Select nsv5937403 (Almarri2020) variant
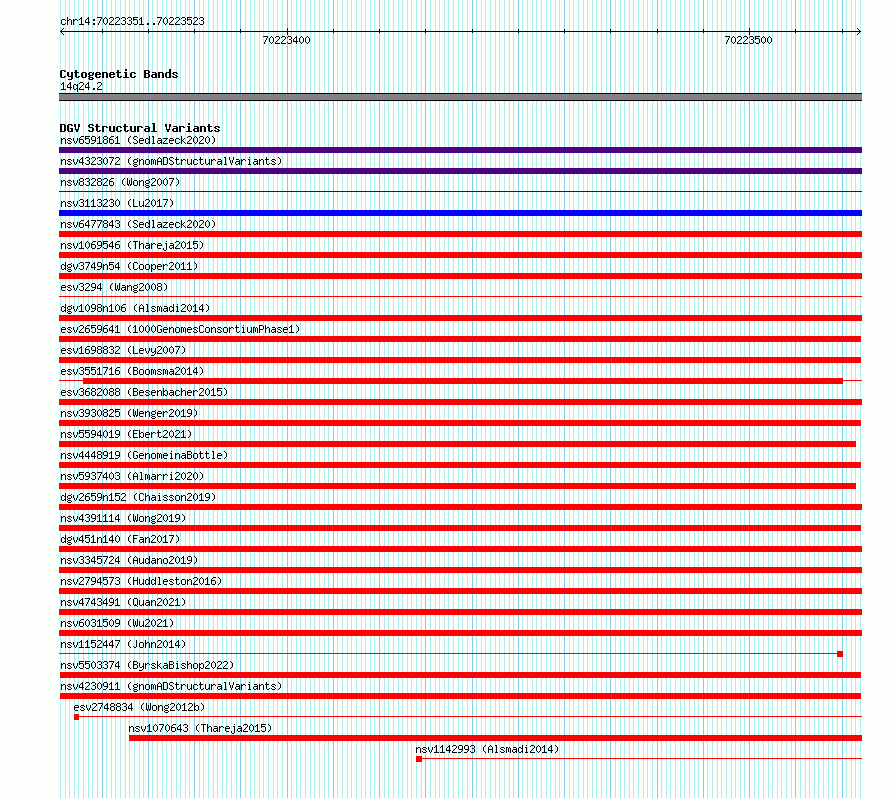Image resolution: width=890 pixels, height=798 pixels. [x=132, y=476]
